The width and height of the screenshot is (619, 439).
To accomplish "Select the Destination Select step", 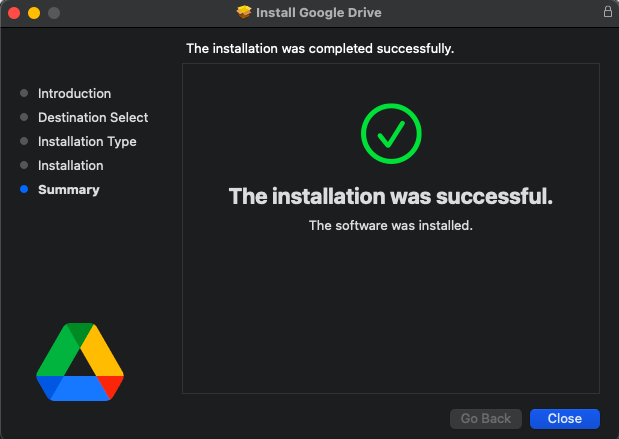I will 93,118.
